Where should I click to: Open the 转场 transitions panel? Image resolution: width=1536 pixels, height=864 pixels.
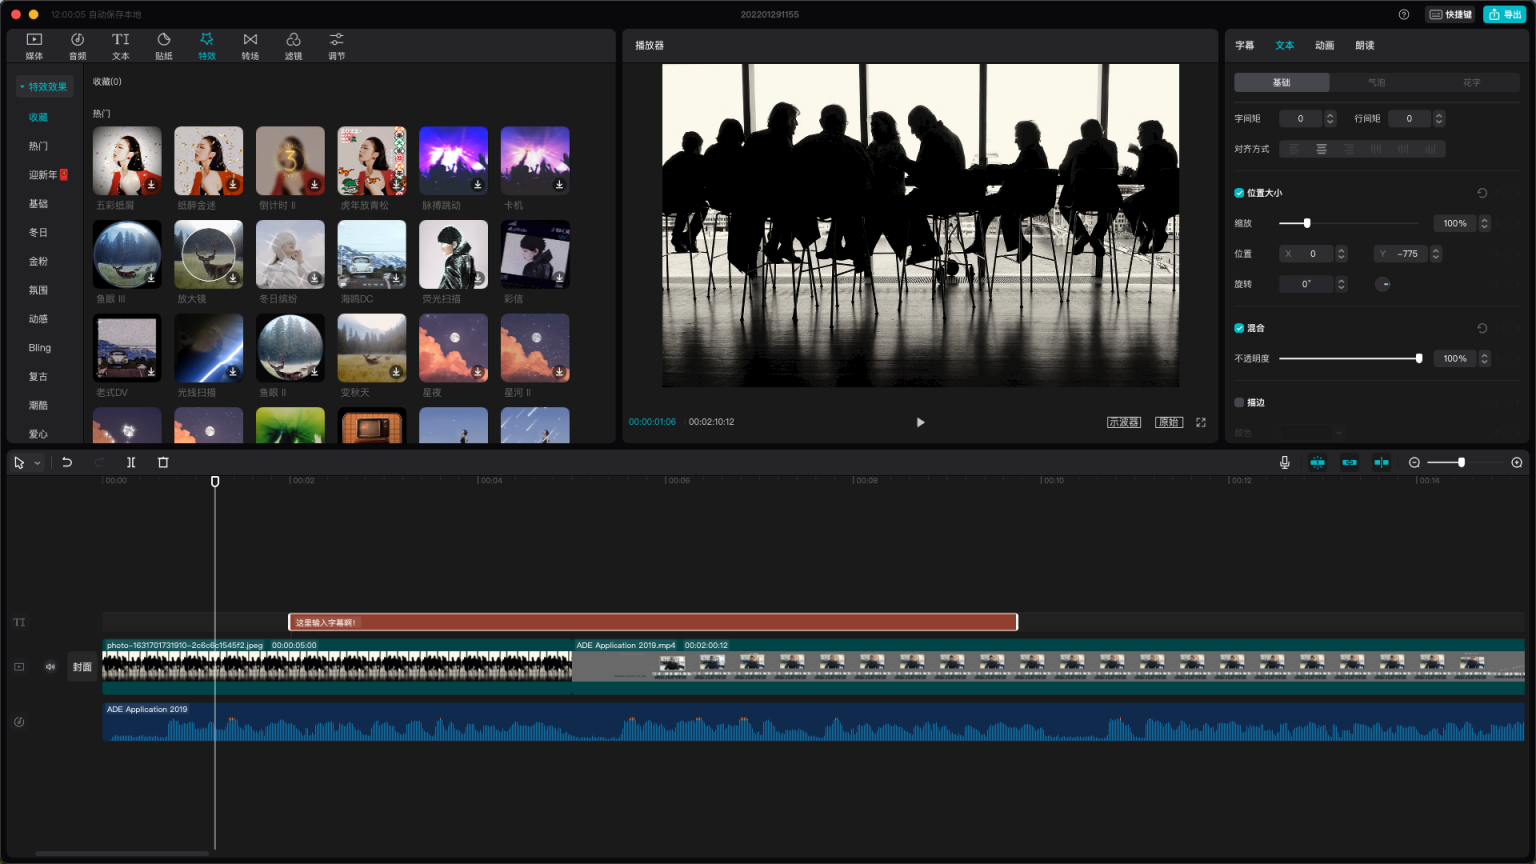(x=250, y=45)
